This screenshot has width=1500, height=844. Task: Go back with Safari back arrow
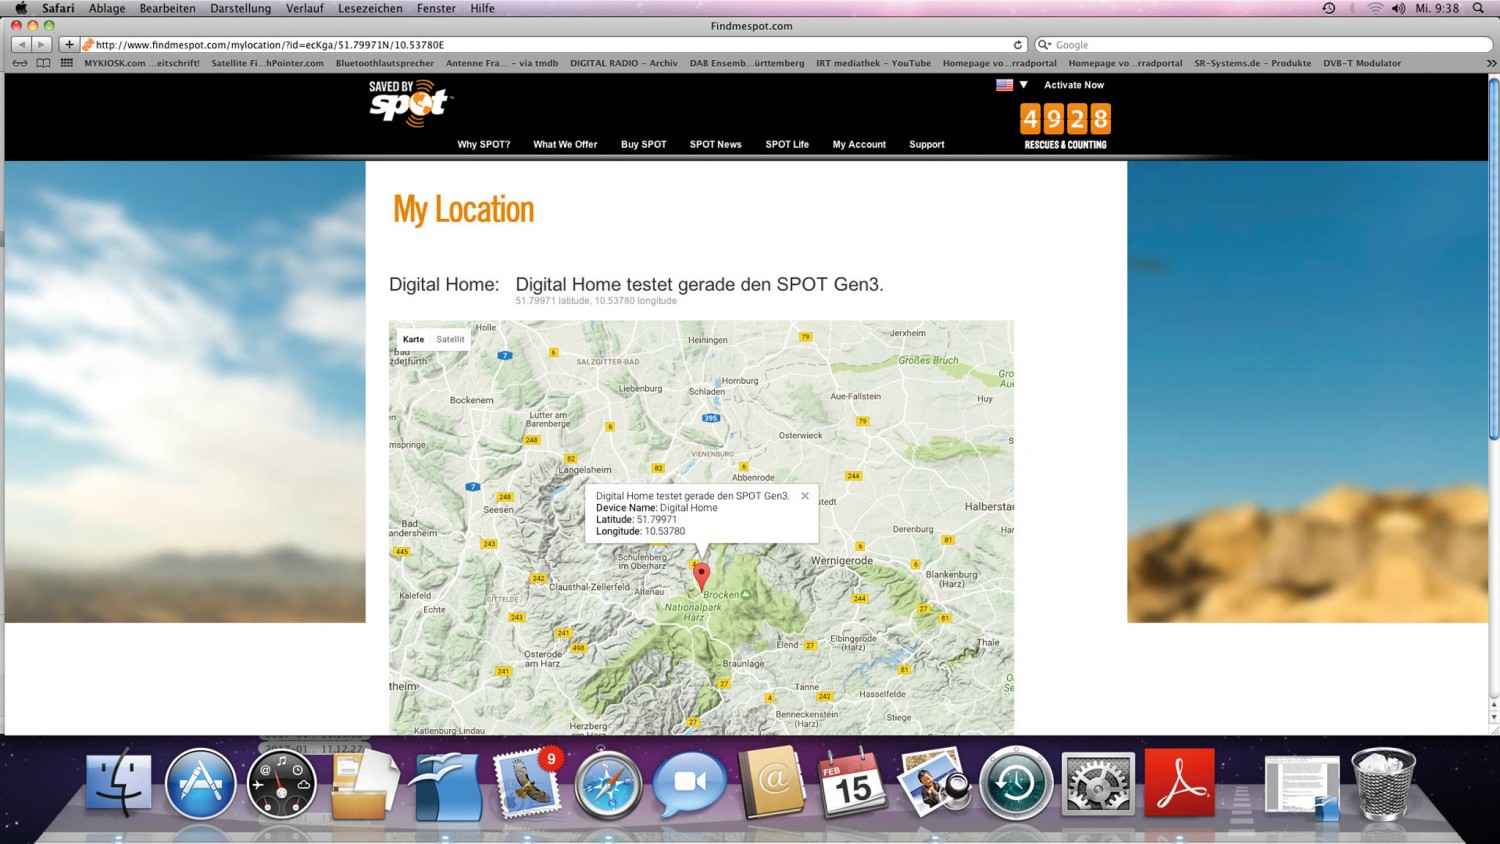point(21,45)
